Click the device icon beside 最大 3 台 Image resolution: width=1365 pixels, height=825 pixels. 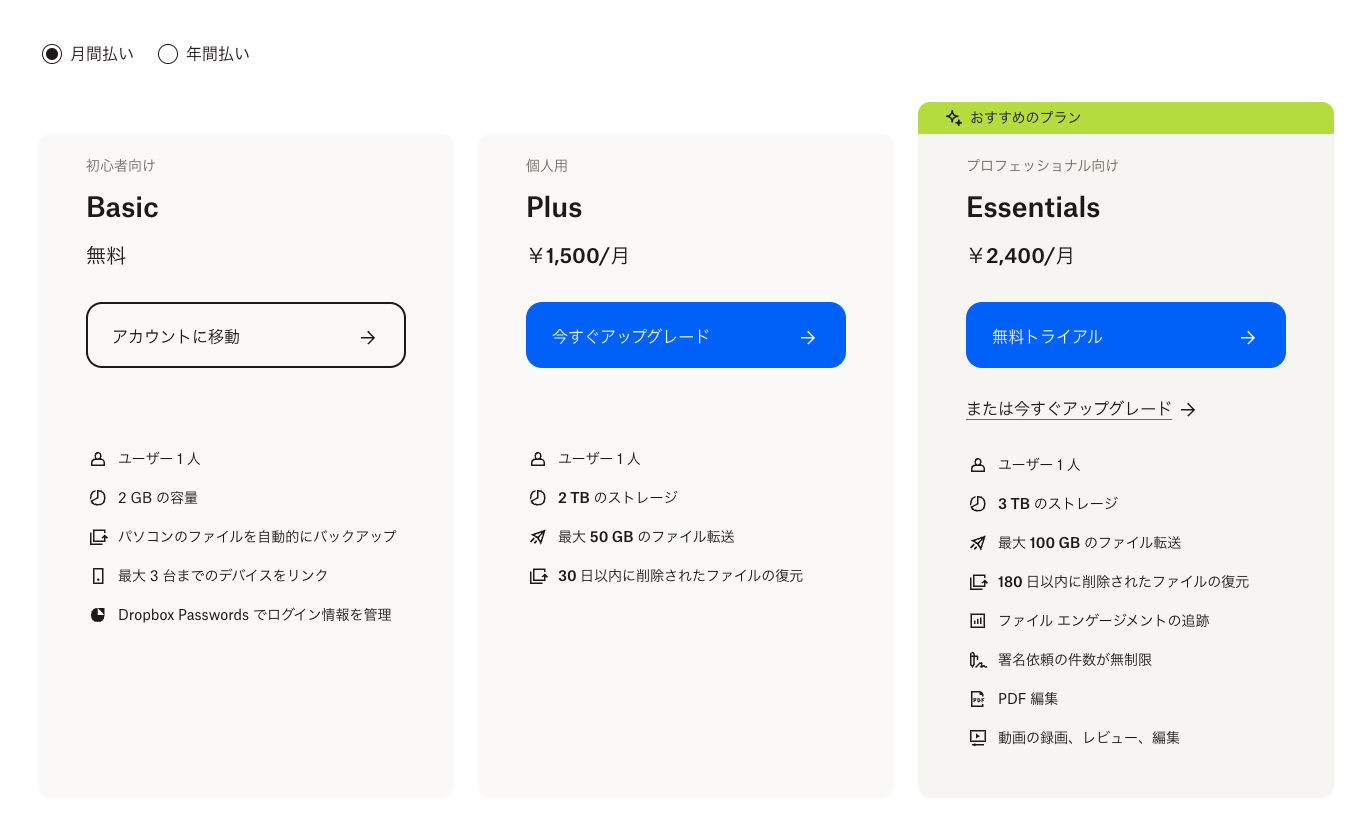tap(98, 576)
